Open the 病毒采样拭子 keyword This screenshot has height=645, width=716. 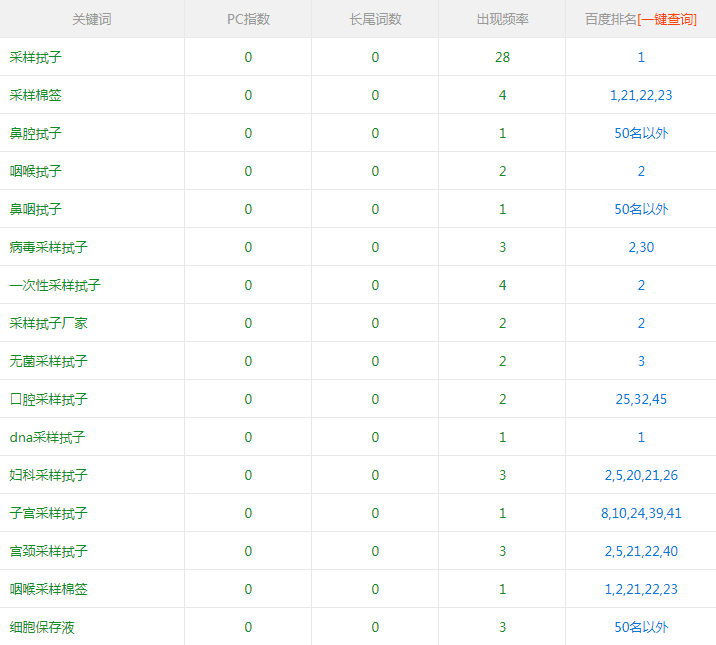(x=49, y=247)
